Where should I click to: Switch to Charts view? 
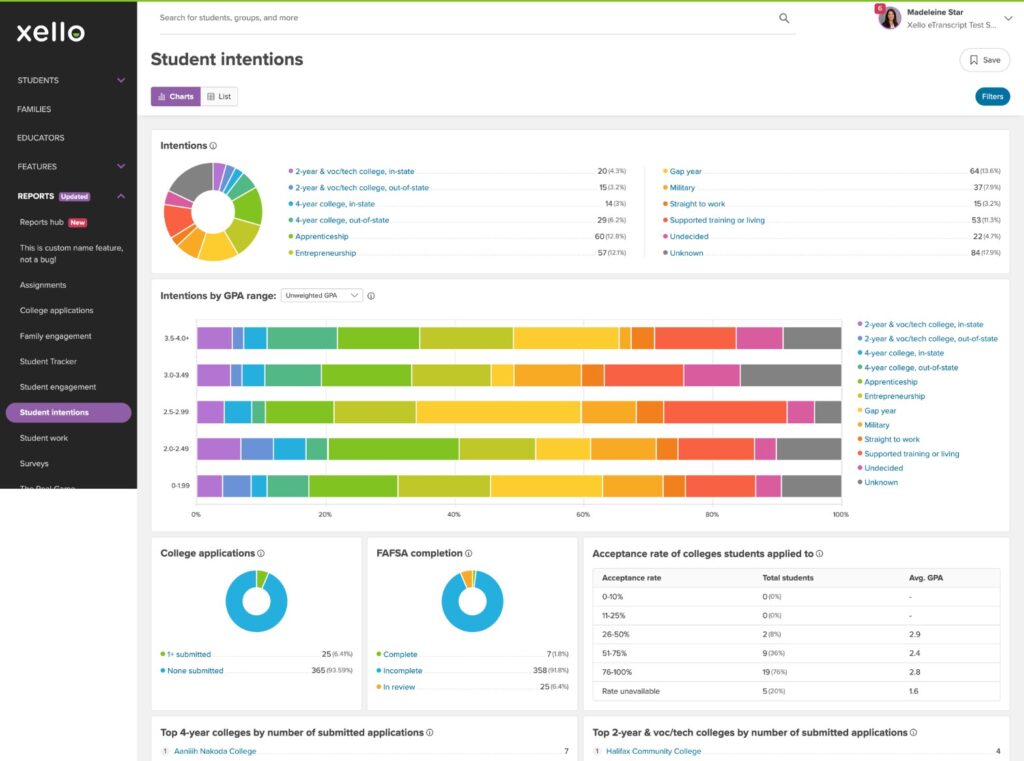pos(176,97)
